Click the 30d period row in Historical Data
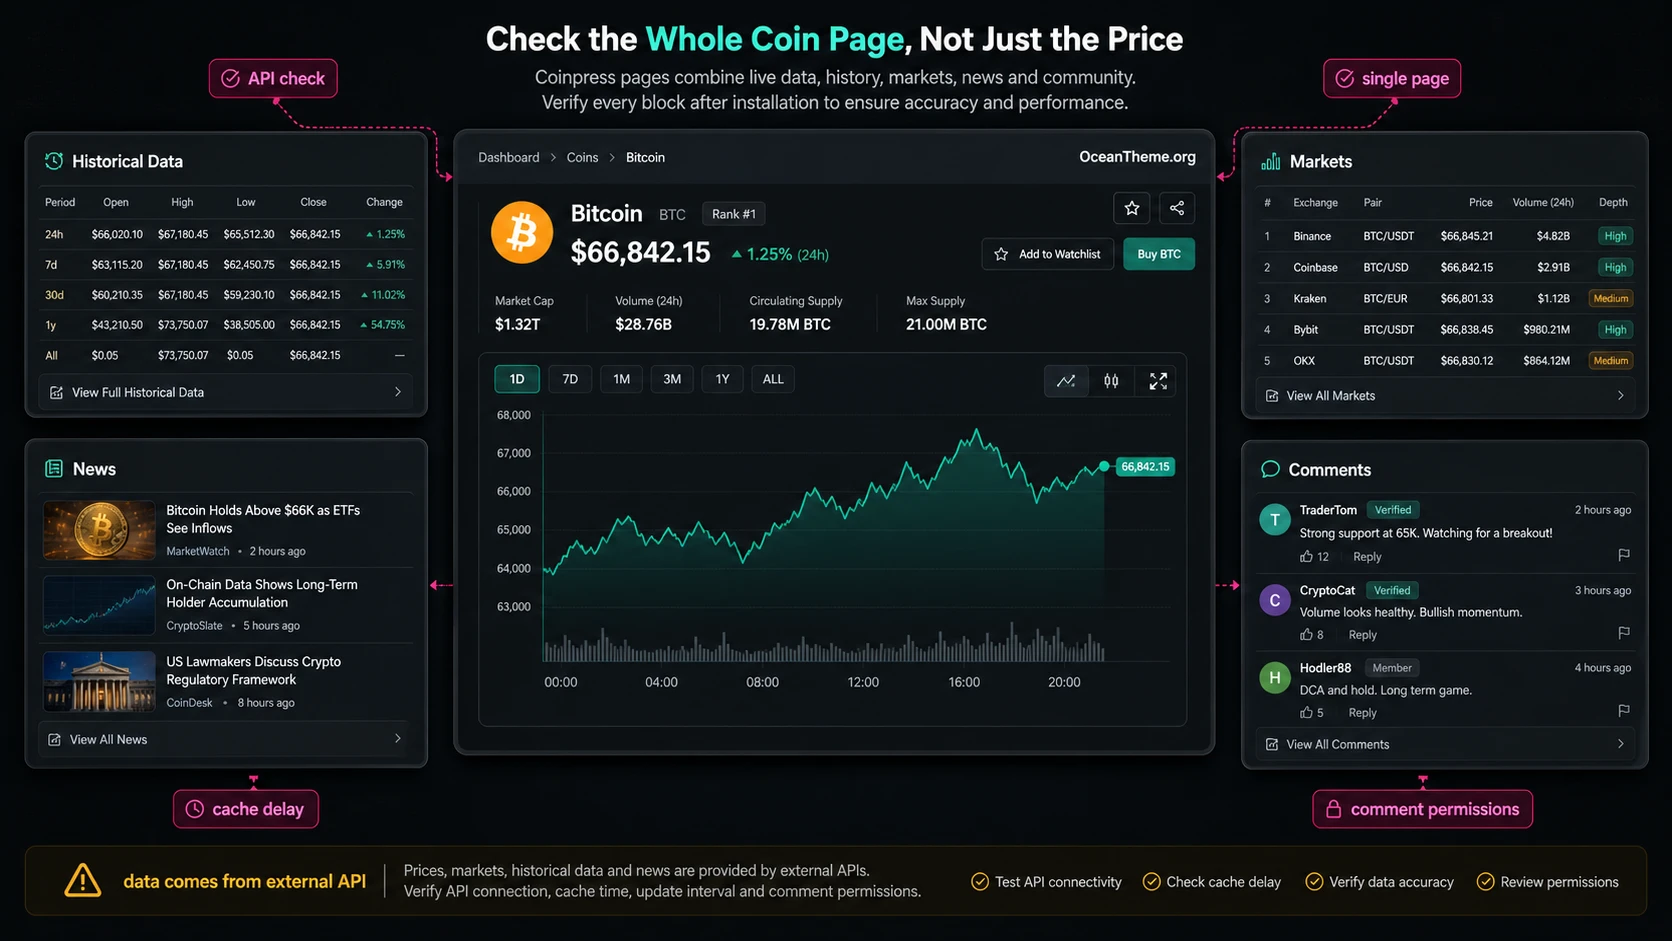This screenshot has width=1672, height=941. (x=226, y=295)
